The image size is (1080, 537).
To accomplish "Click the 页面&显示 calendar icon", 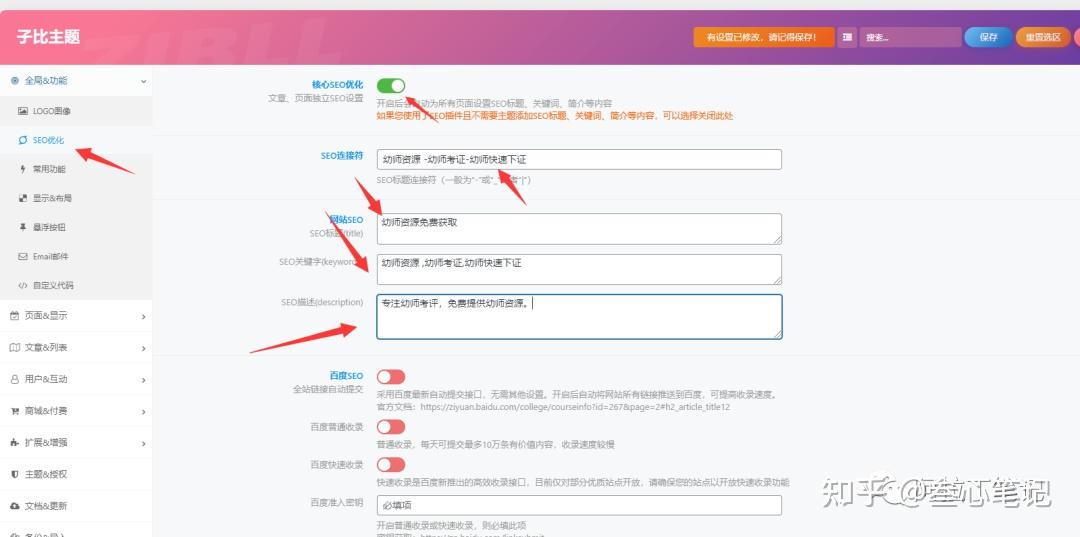I will tap(15, 315).
